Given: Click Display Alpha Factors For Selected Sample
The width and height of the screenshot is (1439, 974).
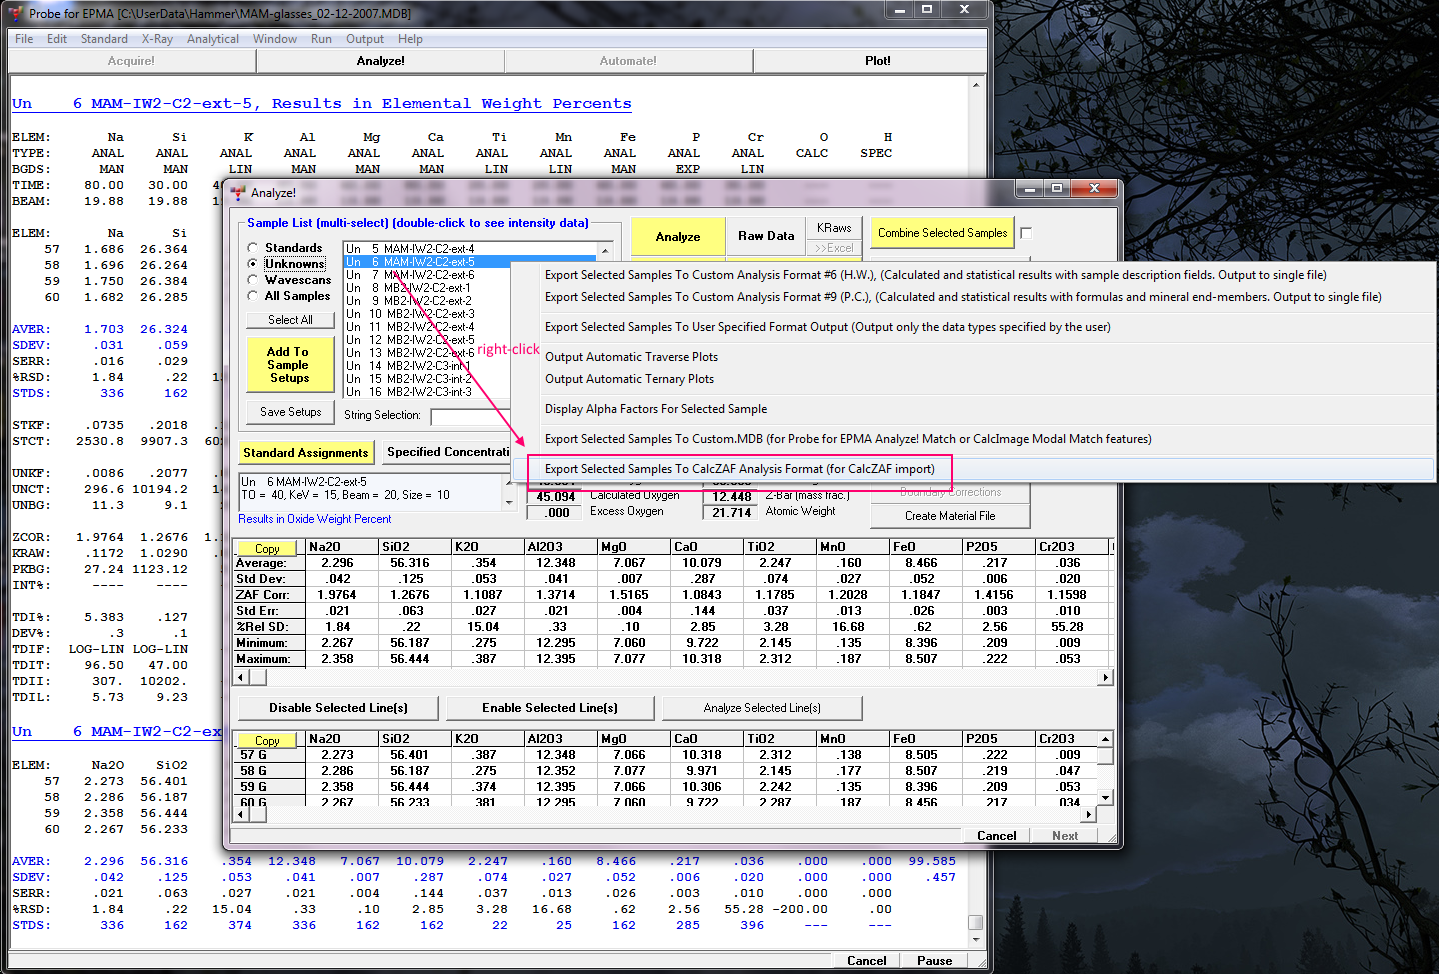Looking at the screenshot, I should tap(655, 409).
